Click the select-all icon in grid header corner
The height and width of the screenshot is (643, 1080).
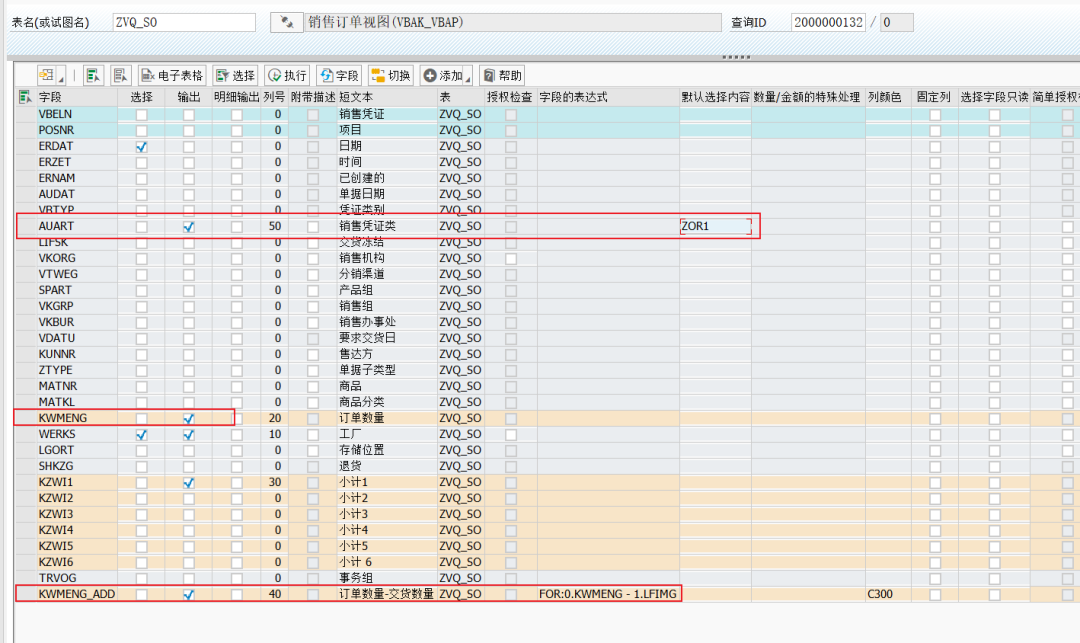coord(25,97)
